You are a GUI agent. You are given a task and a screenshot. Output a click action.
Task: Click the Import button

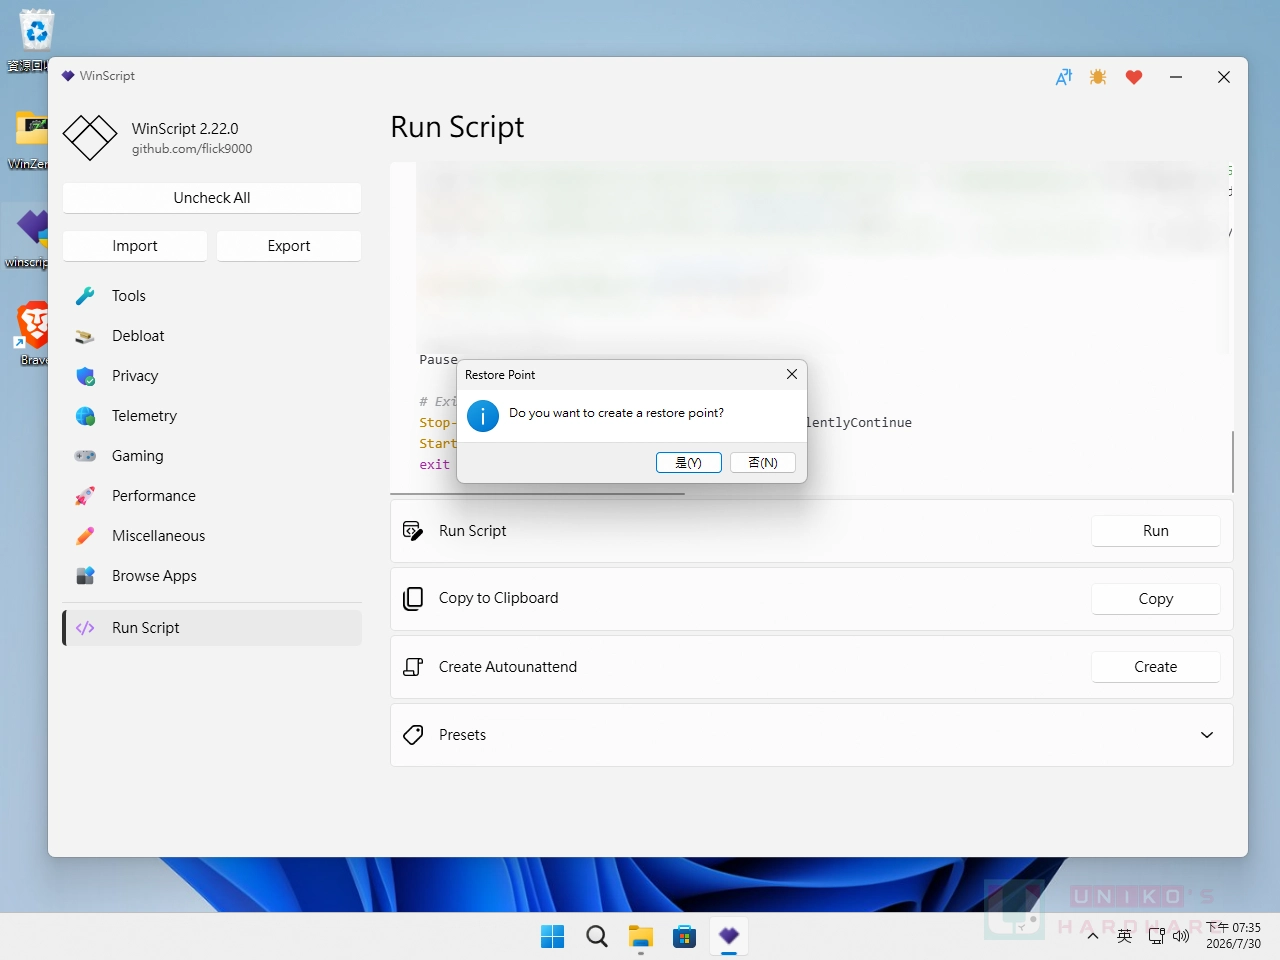click(135, 246)
